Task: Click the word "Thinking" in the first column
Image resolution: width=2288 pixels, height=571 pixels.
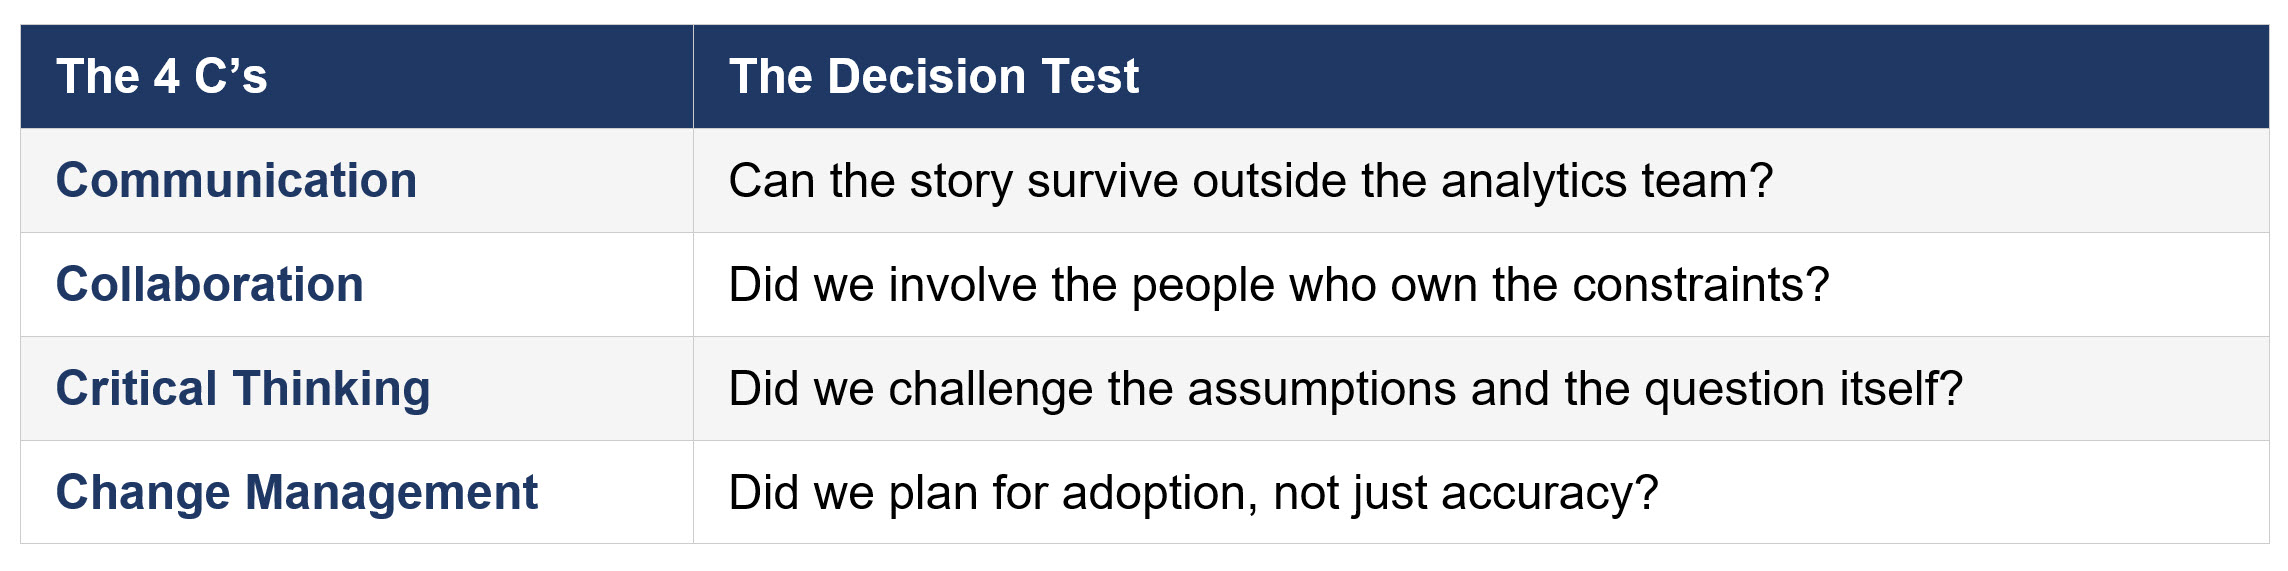Action: (x=331, y=389)
